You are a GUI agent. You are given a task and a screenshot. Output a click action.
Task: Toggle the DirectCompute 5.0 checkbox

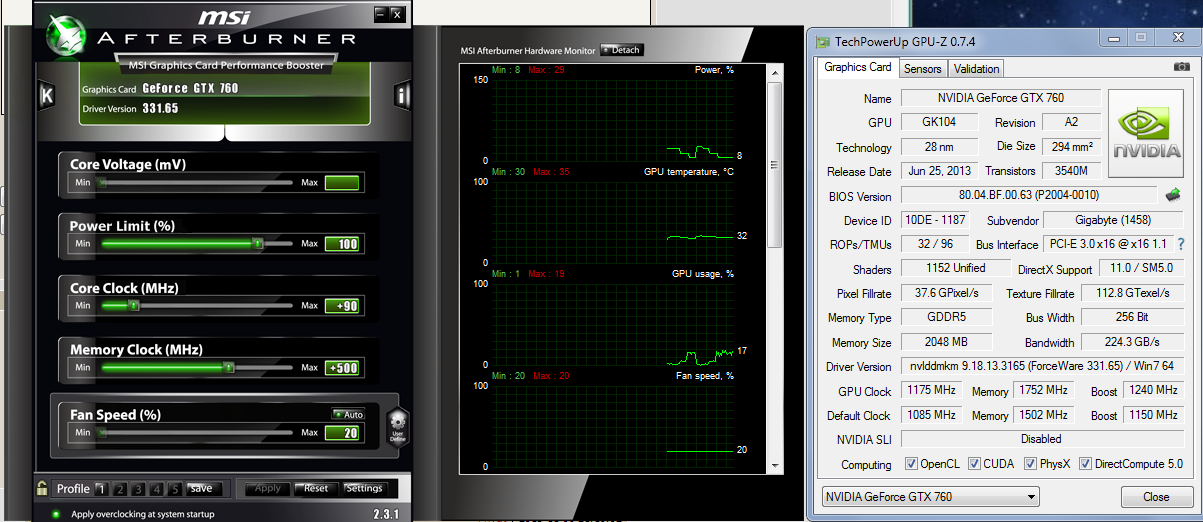click(x=1087, y=464)
